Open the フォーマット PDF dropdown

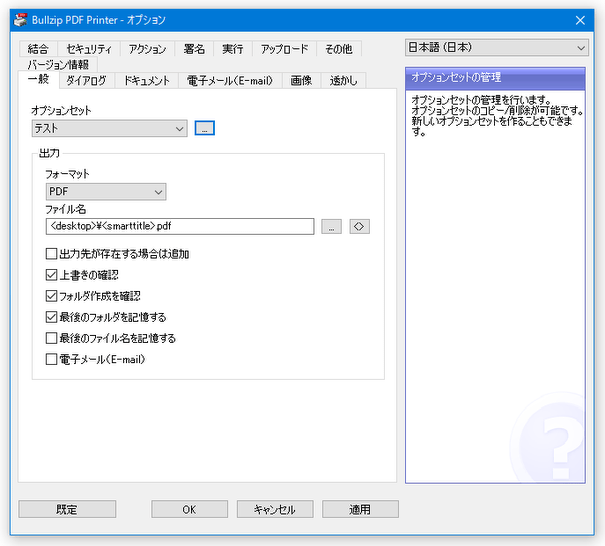point(106,192)
